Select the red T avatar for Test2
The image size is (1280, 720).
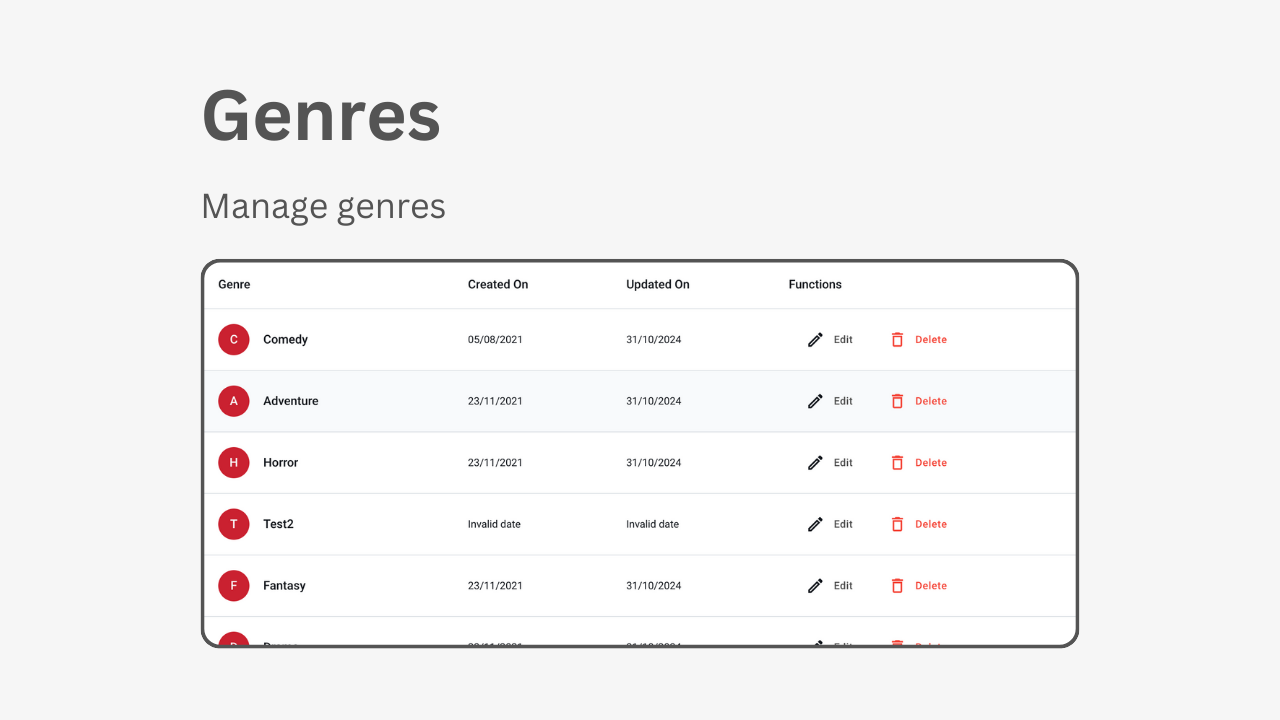(x=234, y=524)
